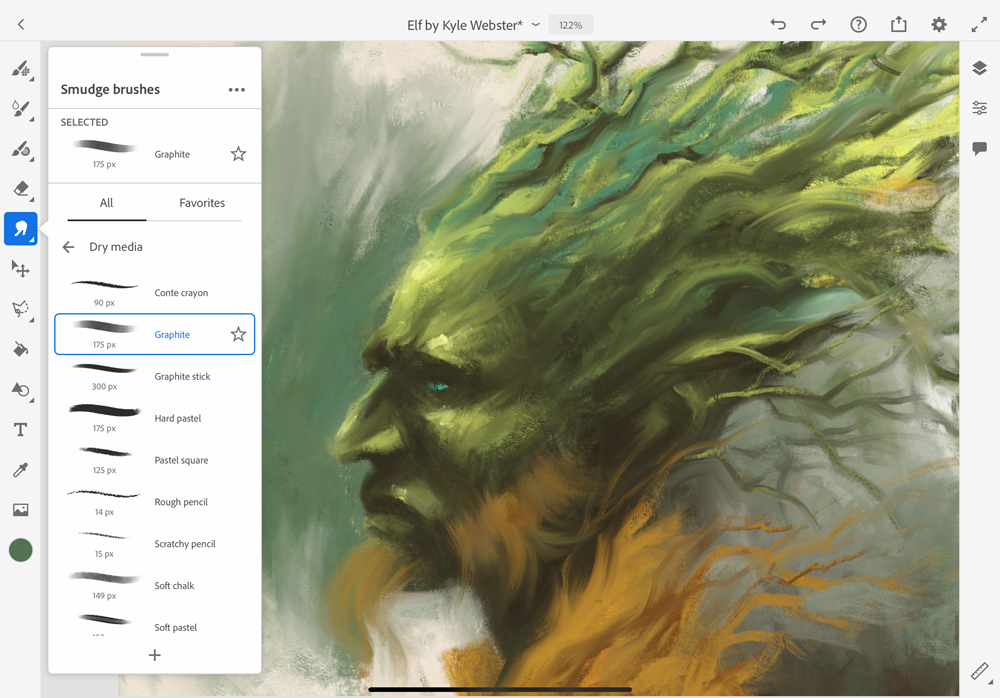
Task: Click the Graphite stroke preview in list
Action: point(105,327)
